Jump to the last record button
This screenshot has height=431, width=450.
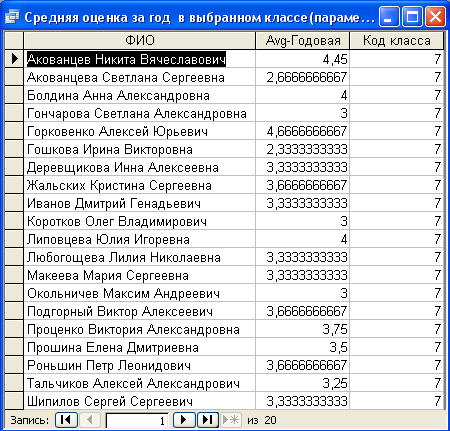tap(208, 420)
